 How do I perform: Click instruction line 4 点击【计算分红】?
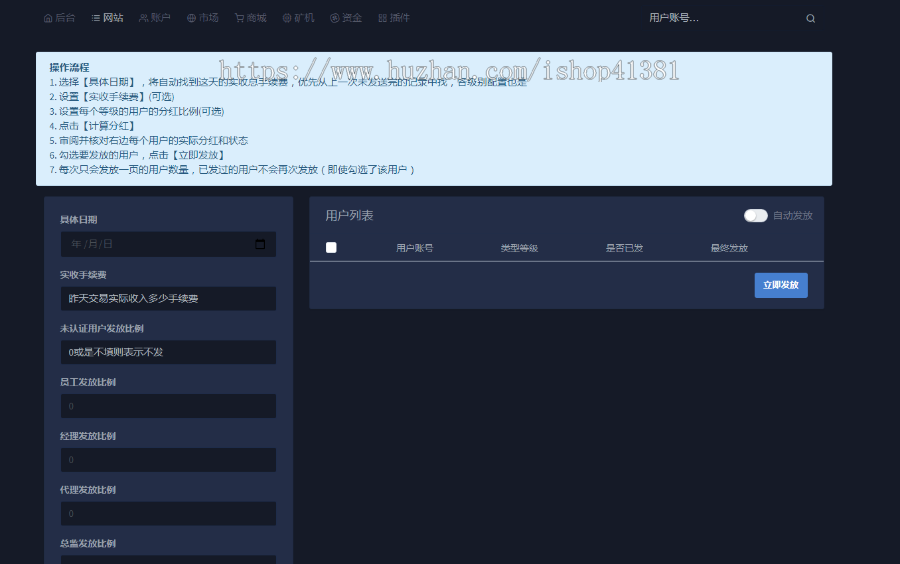coord(93,126)
